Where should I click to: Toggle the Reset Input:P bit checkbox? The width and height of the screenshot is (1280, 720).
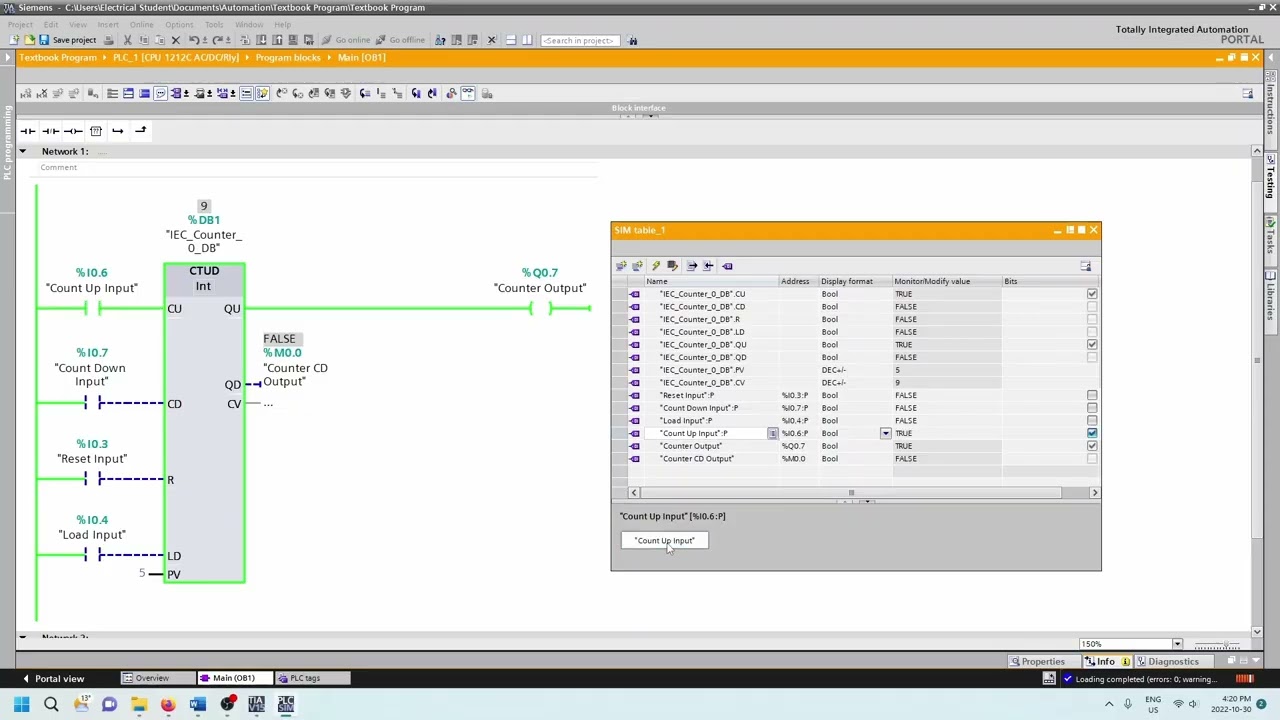click(x=1092, y=395)
